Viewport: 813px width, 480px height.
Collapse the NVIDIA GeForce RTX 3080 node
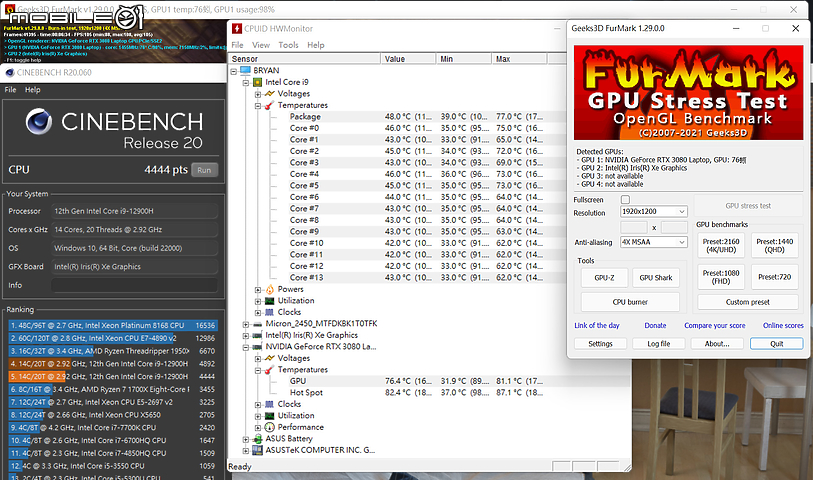[x=246, y=347]
